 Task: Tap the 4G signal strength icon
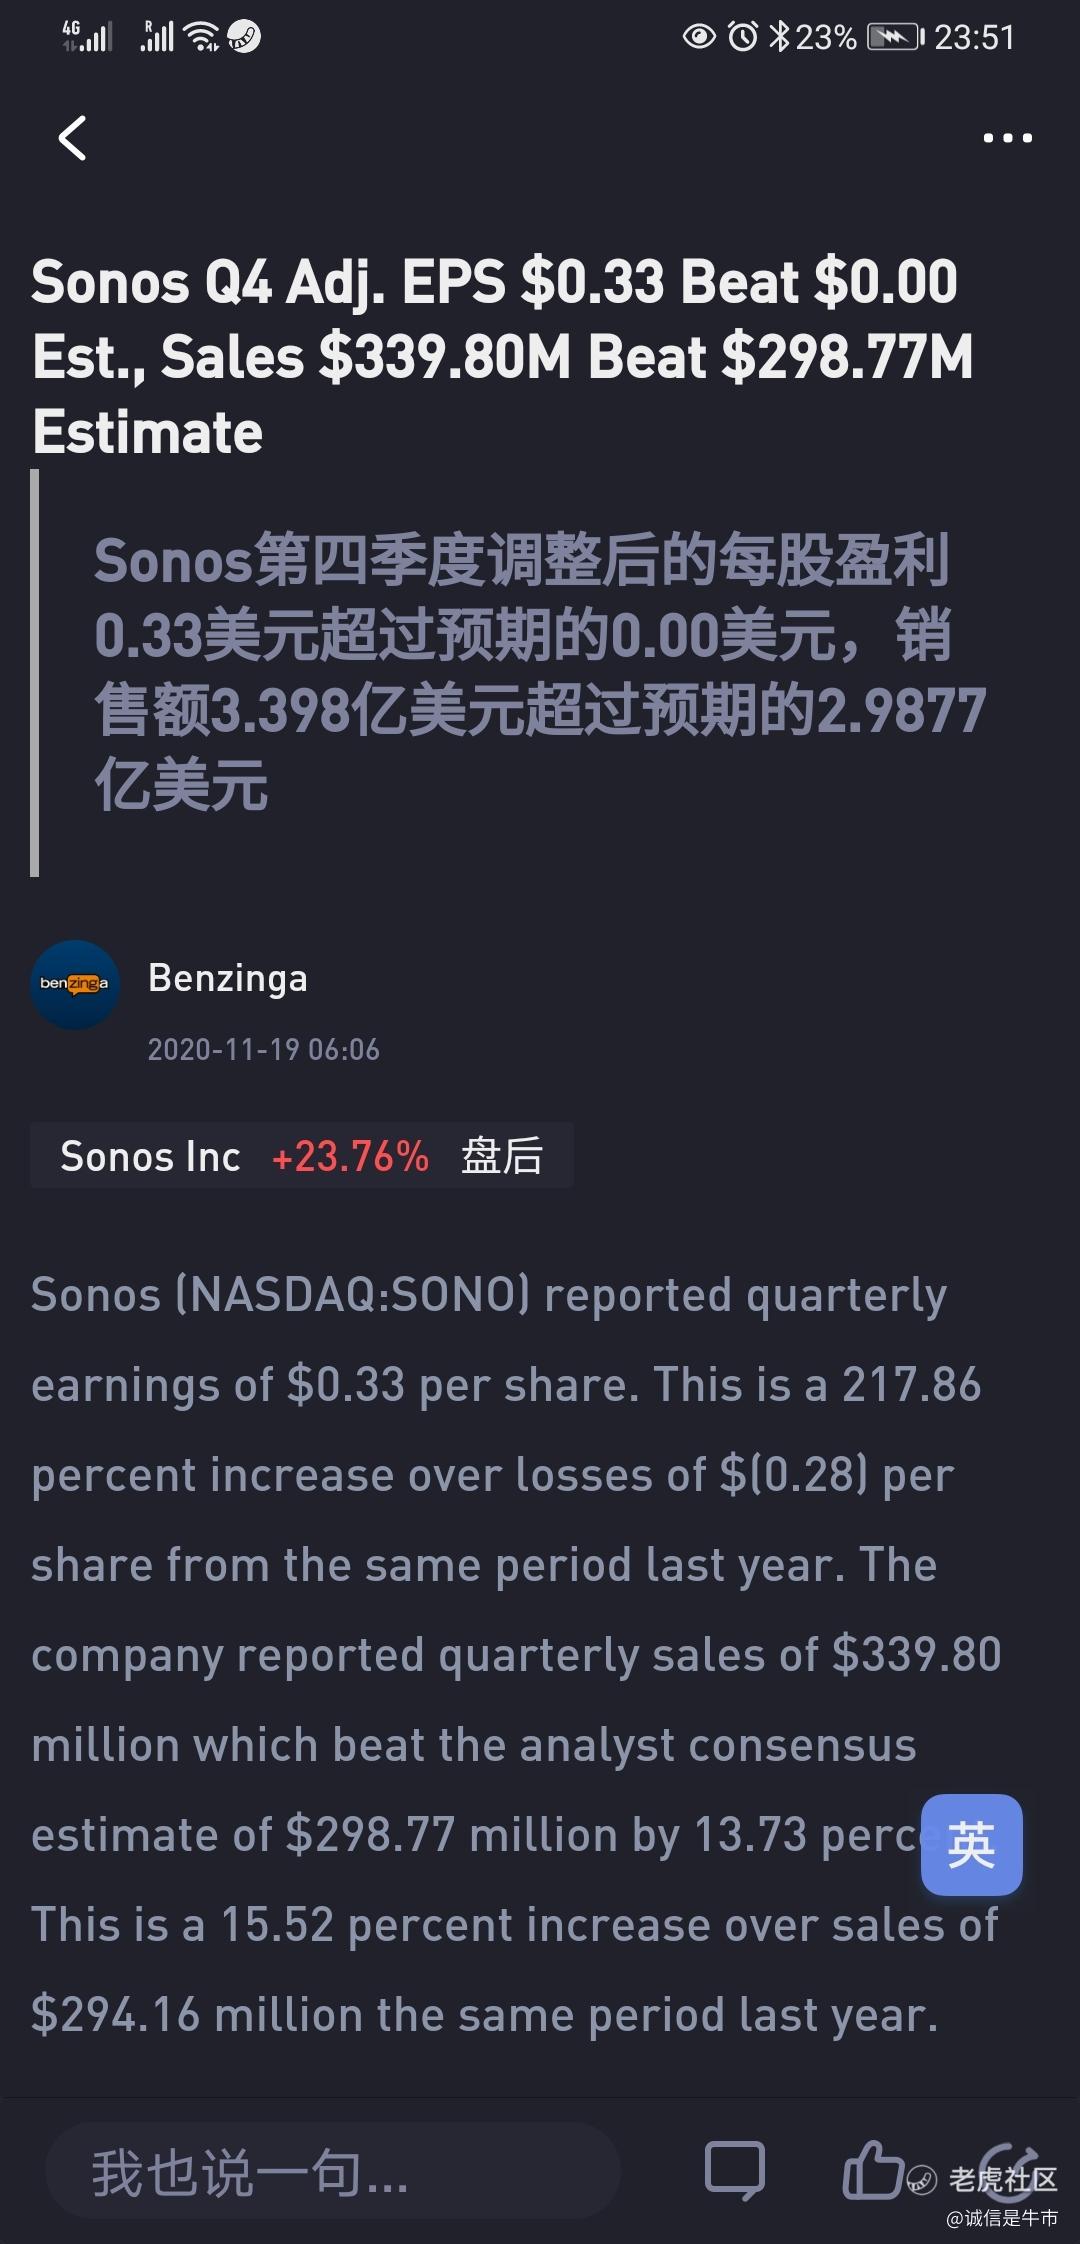click(x=87, y=37)
